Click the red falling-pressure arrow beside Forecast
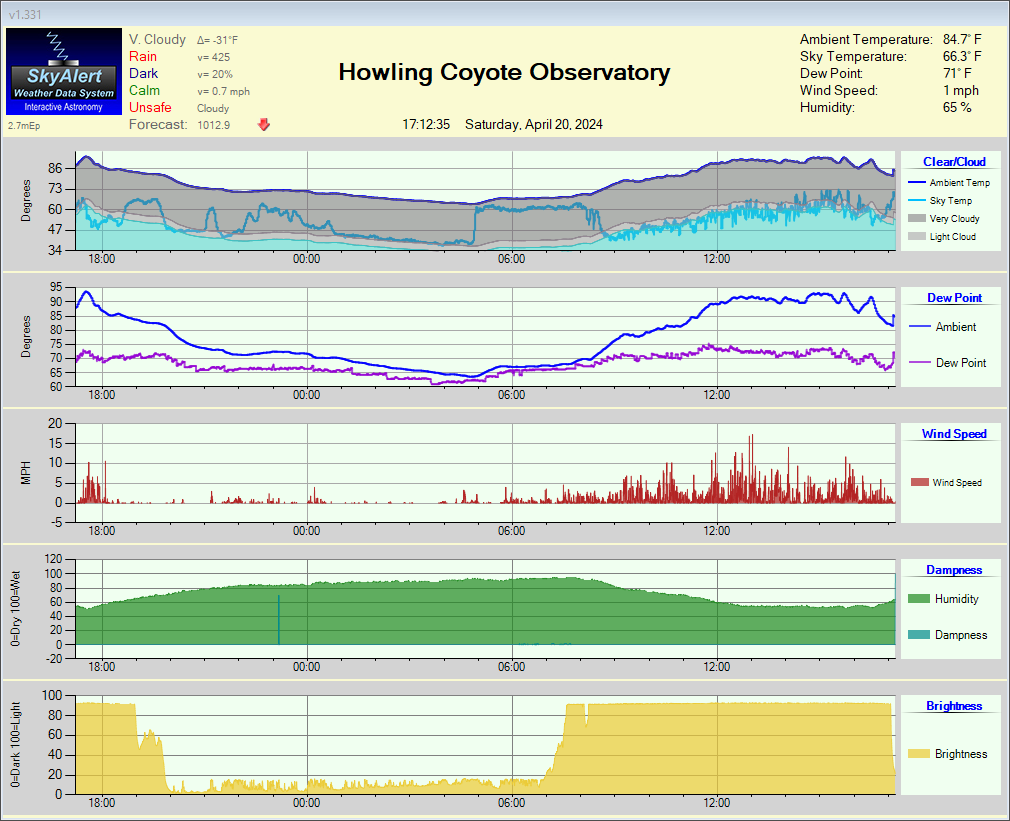The height and width of the screenshot is (821, 1010). point(264,125)
